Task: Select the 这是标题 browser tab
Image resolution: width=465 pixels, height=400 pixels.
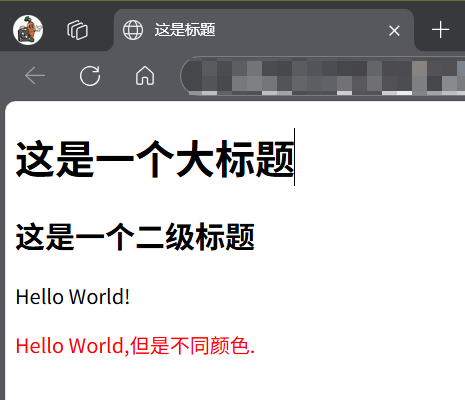Action: [264, 30]
